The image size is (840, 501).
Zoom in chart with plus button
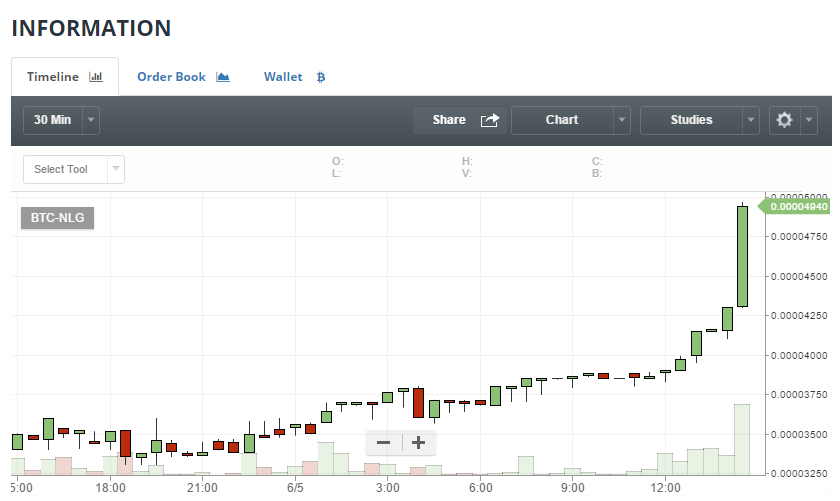(418, 443)
